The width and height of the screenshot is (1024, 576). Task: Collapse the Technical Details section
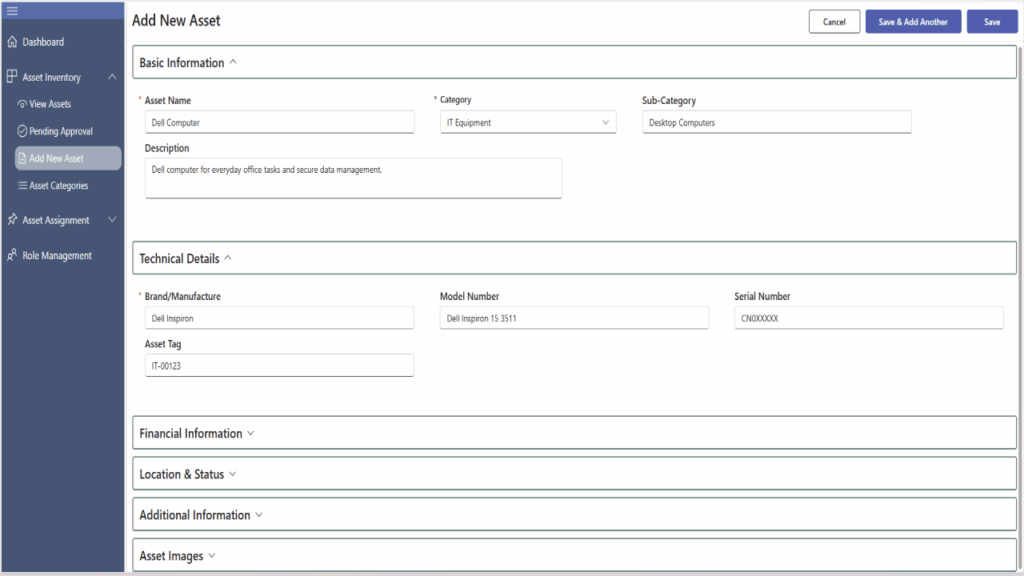tap(228, 257)
